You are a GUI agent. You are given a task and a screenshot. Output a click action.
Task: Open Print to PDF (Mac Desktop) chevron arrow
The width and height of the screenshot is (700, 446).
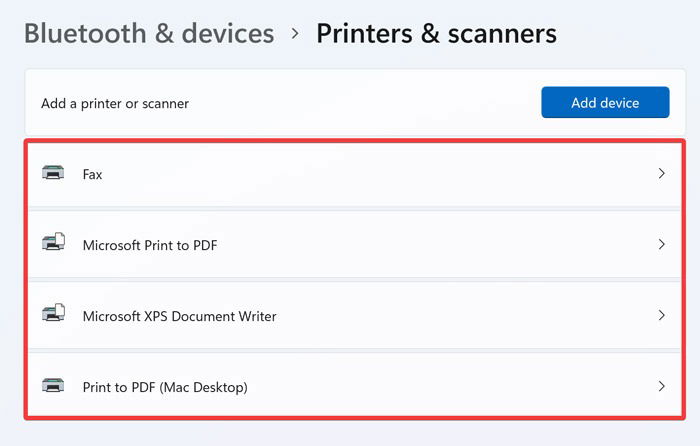(x=662, y=386)
